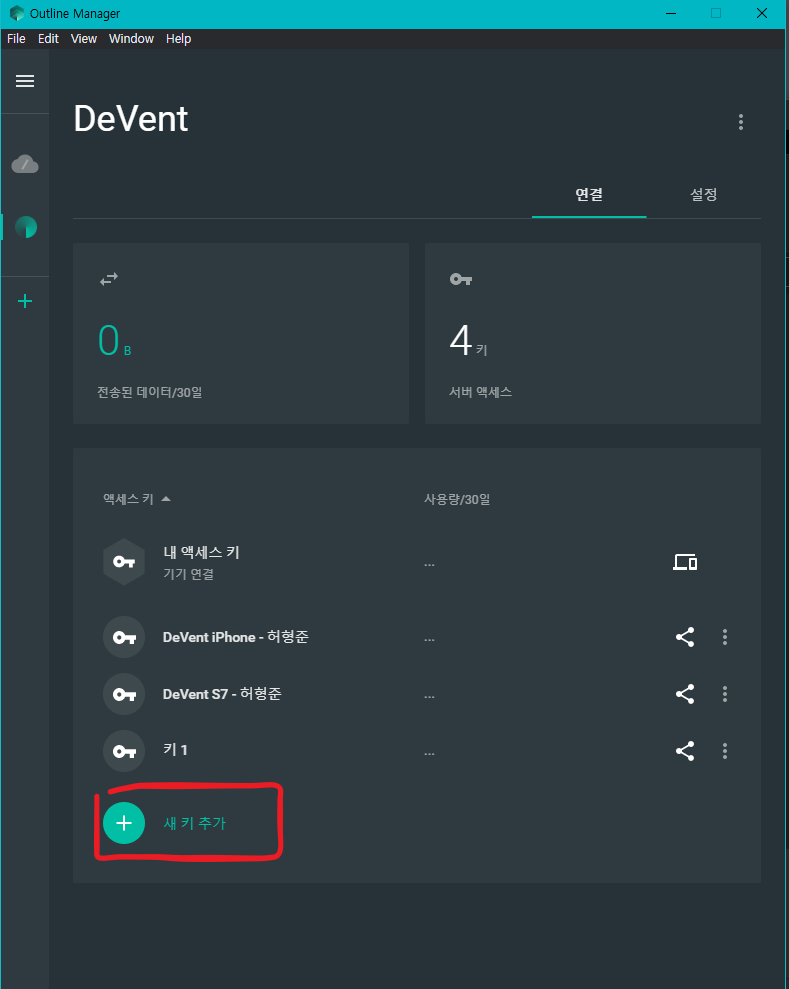
Task: Click the 사용량/30일 column header
Action: [x=457, y=499]
